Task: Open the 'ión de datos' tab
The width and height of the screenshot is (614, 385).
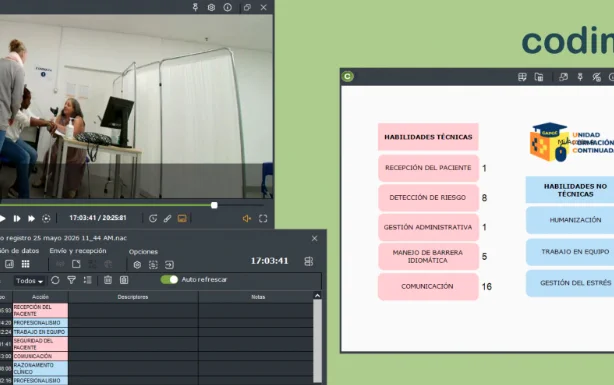Action: [20, 251]
